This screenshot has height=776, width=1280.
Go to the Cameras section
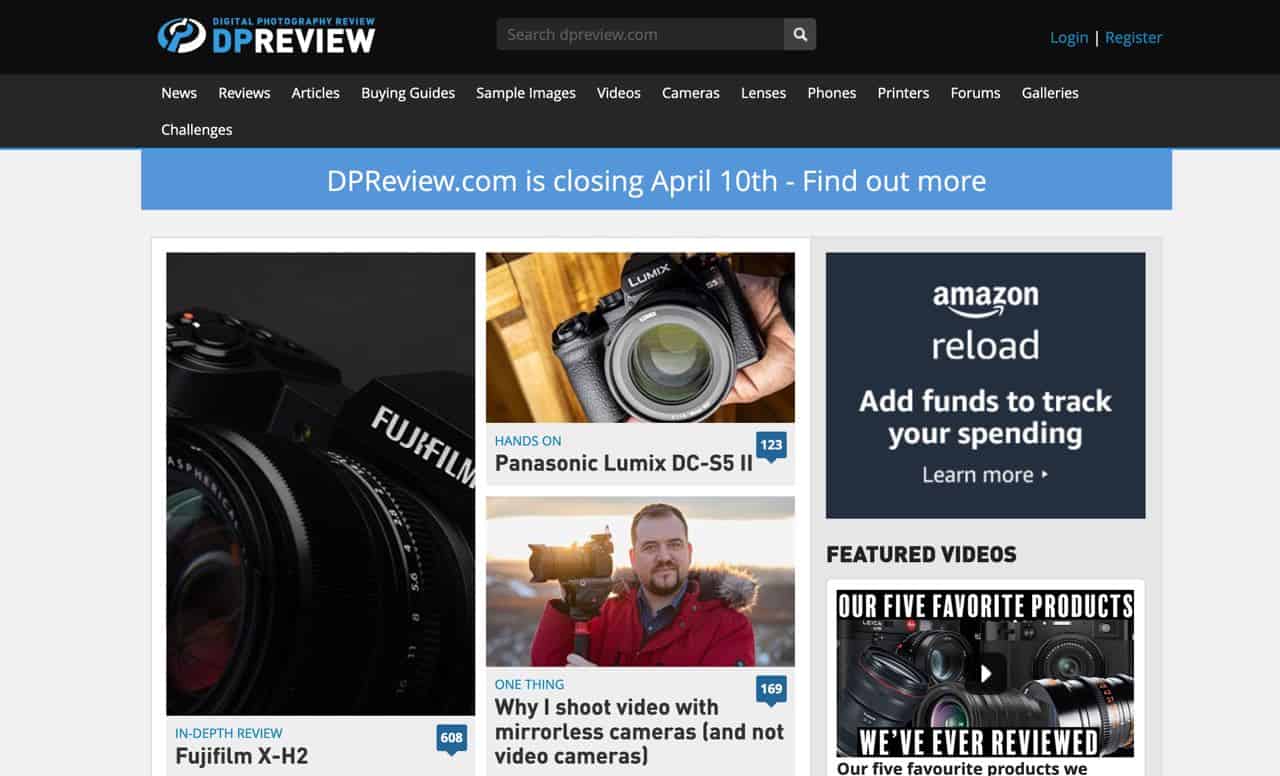(690, 93)
